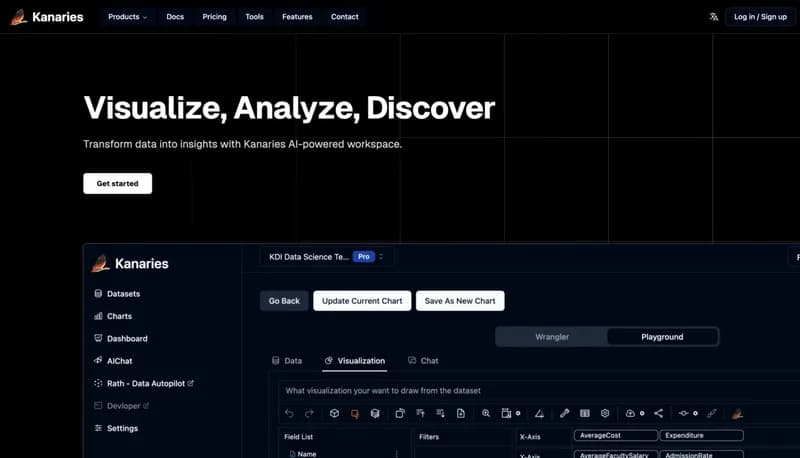The image size is (800, 458).
Task: Toggle the aggregation cube icon
Action: (334, 413)
